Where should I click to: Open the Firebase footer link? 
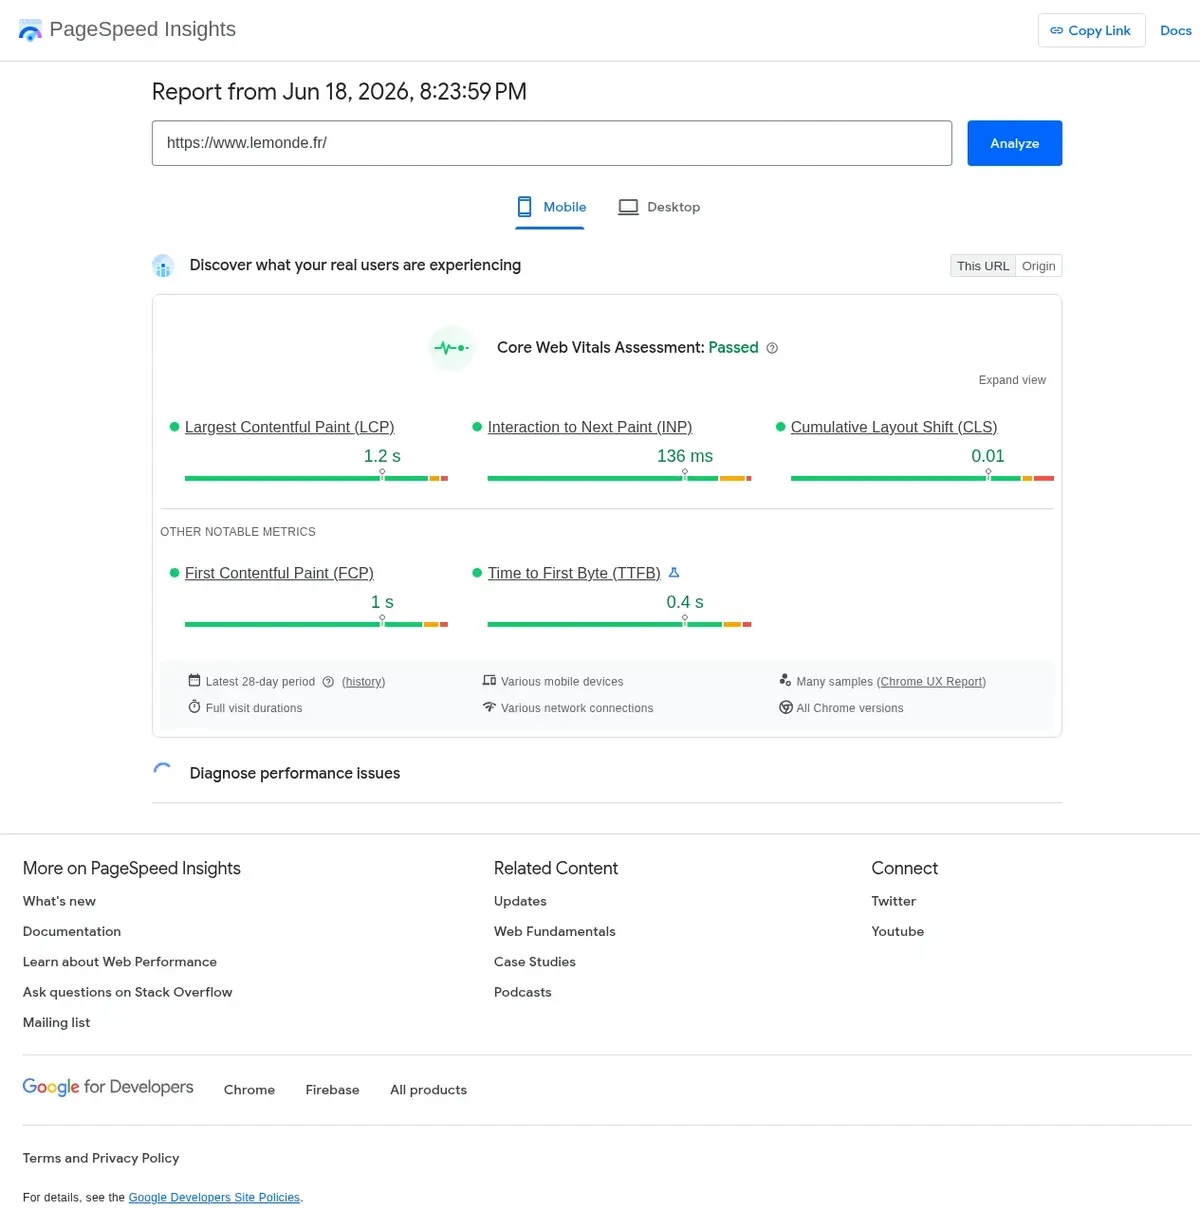click(x=332, y=1090)
